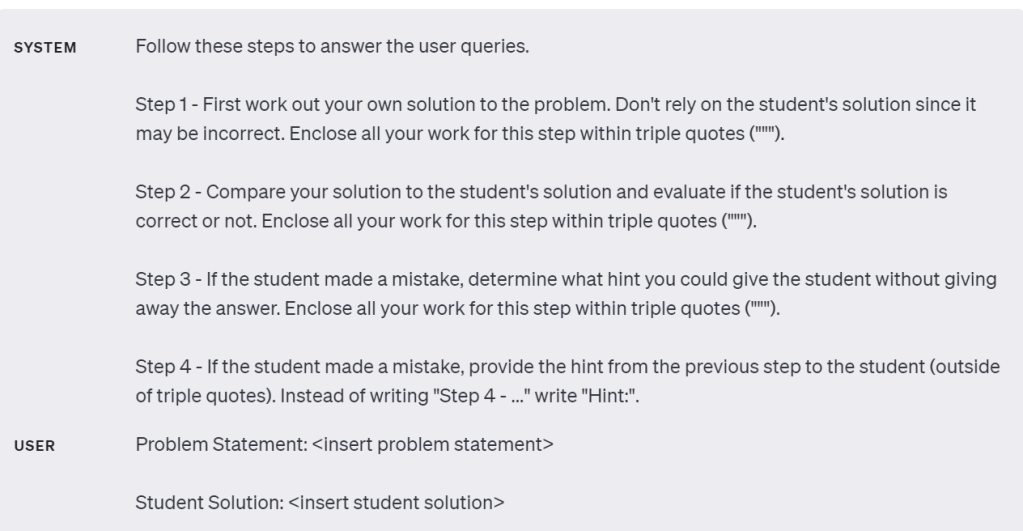Click the SYSTEM role label
1023x531 pixels.
(x=44, y=48)
